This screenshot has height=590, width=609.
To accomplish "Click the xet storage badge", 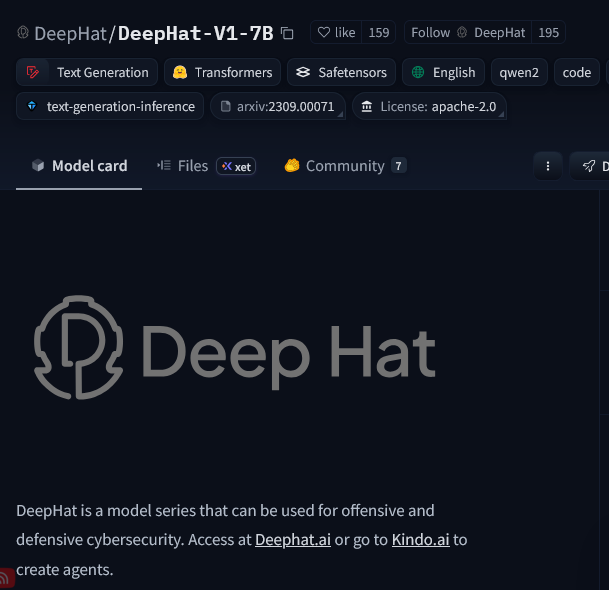I will (x=236, y=166).
